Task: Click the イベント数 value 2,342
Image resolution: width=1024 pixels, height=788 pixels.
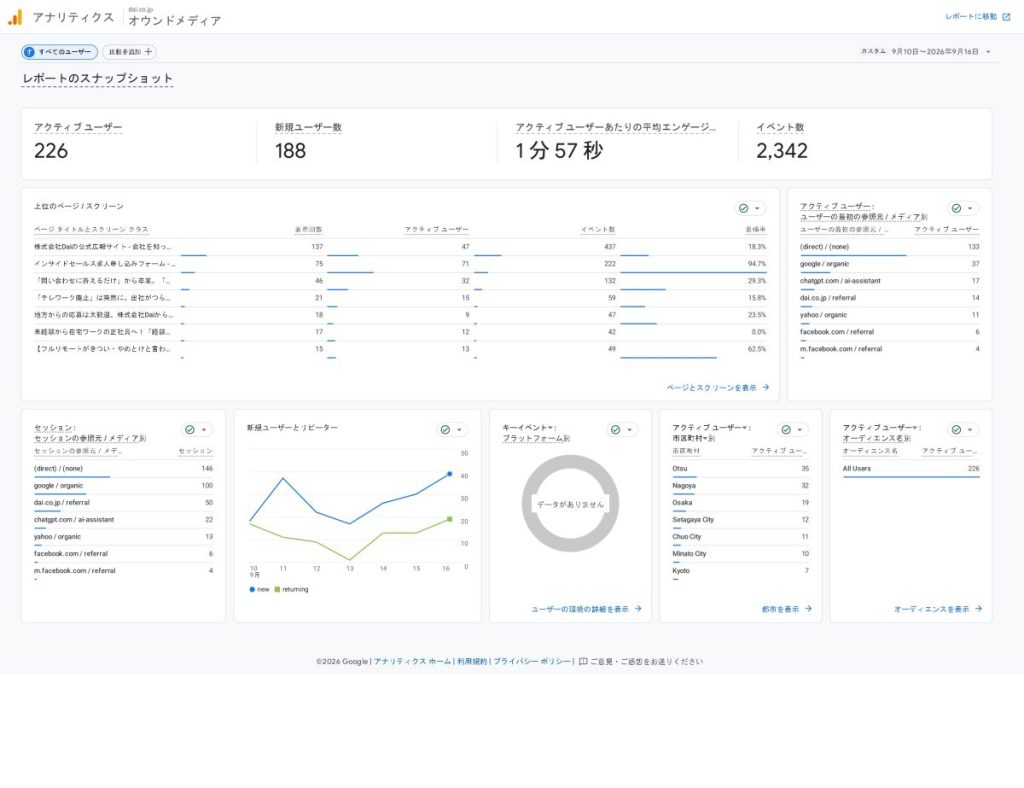Action: point(782,151)
